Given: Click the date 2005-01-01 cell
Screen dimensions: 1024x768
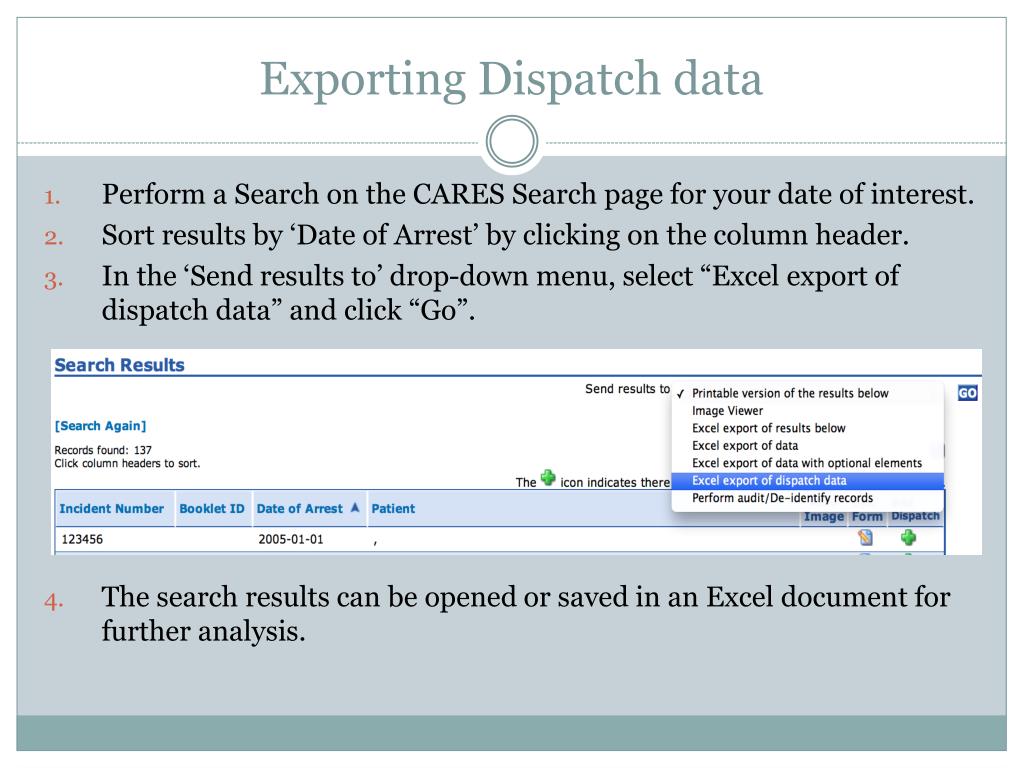Looking at the screenshot, I should [291, 539].
